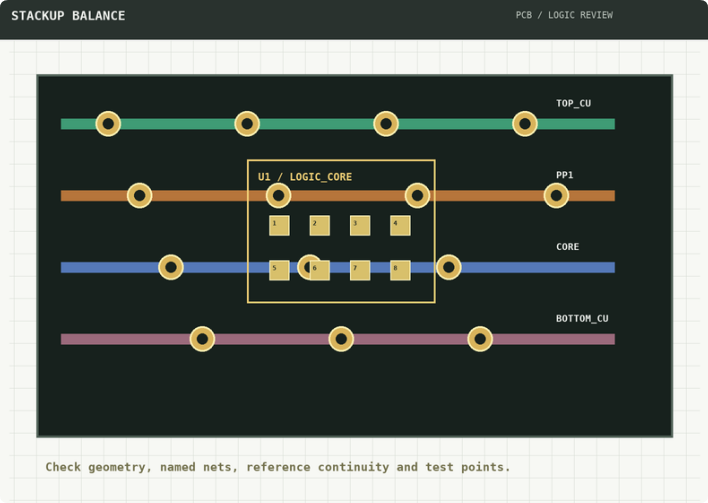Select the green TOP_CU copper trace
Screen dimensions: 708x503
tap(338, 124)
